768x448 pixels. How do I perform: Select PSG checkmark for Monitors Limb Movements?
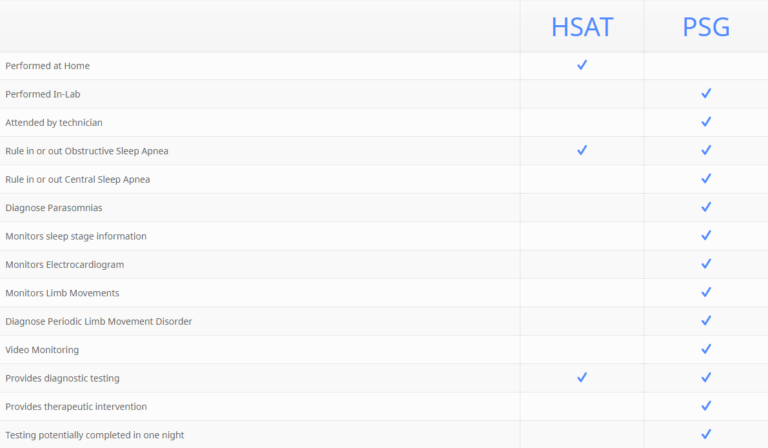[706, 292]
